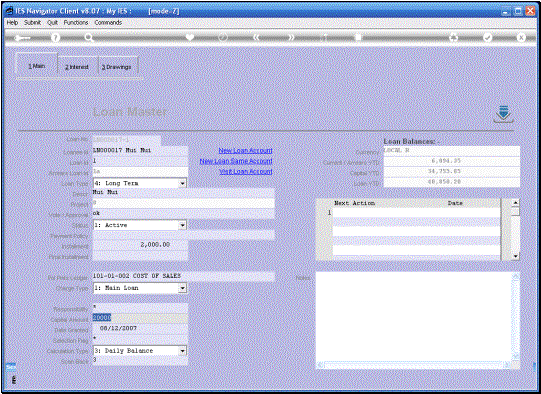
Task: Open the Calculation Type dropdown showing Daily Balance
Action: 183,351
